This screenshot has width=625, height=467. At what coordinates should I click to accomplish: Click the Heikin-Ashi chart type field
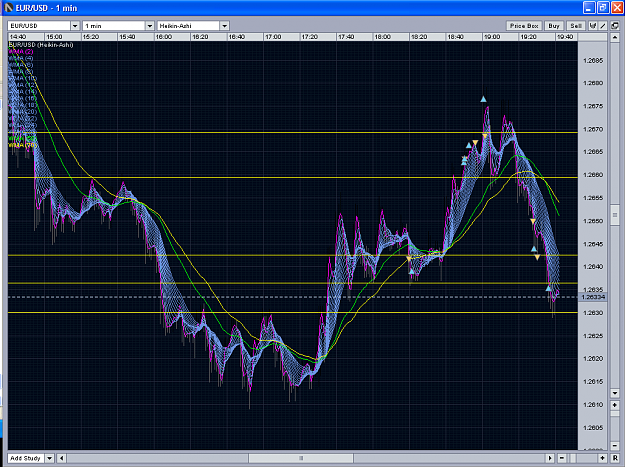[189, 26]
